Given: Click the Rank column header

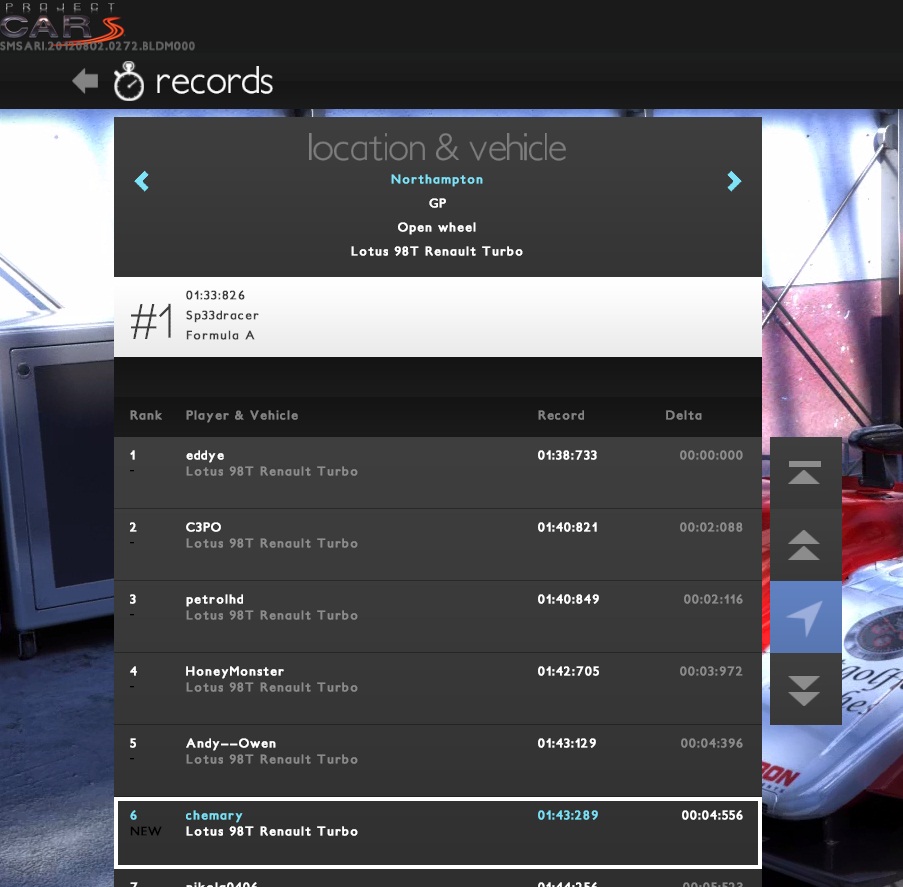Looking at the screenshot, I should 146,415.
